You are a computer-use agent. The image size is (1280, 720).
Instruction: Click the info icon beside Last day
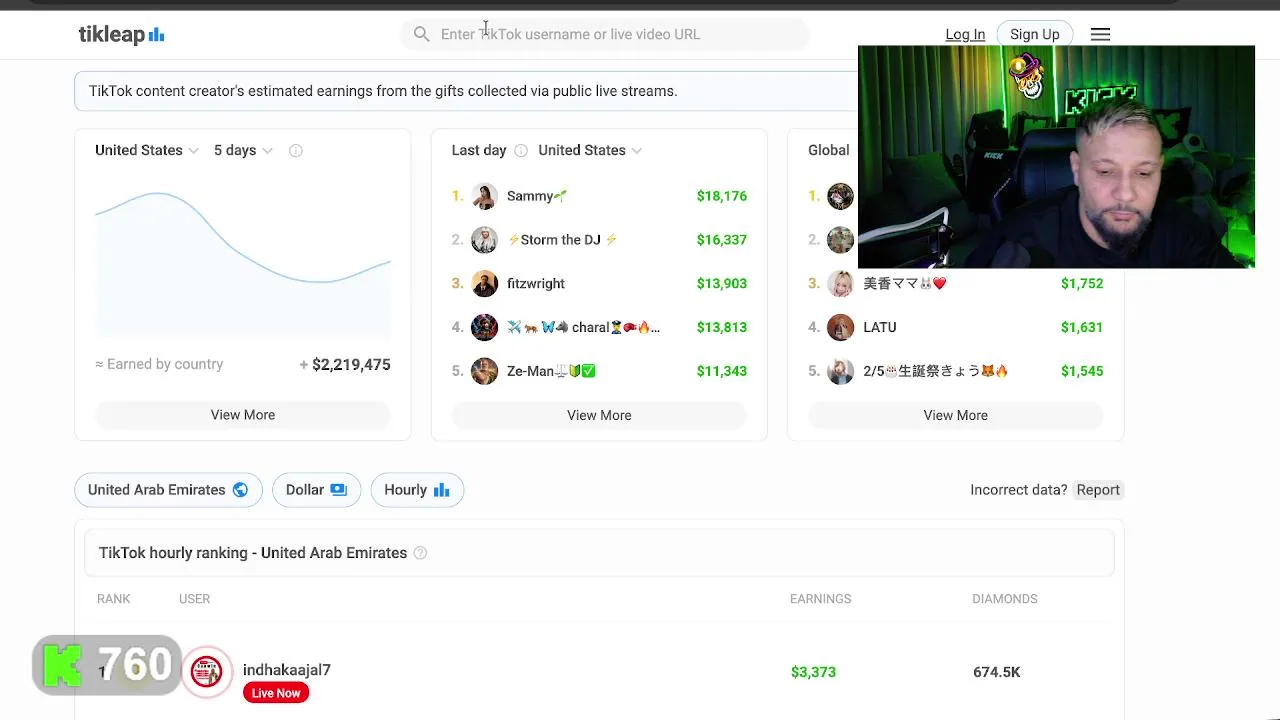click(x=520, y=150)
